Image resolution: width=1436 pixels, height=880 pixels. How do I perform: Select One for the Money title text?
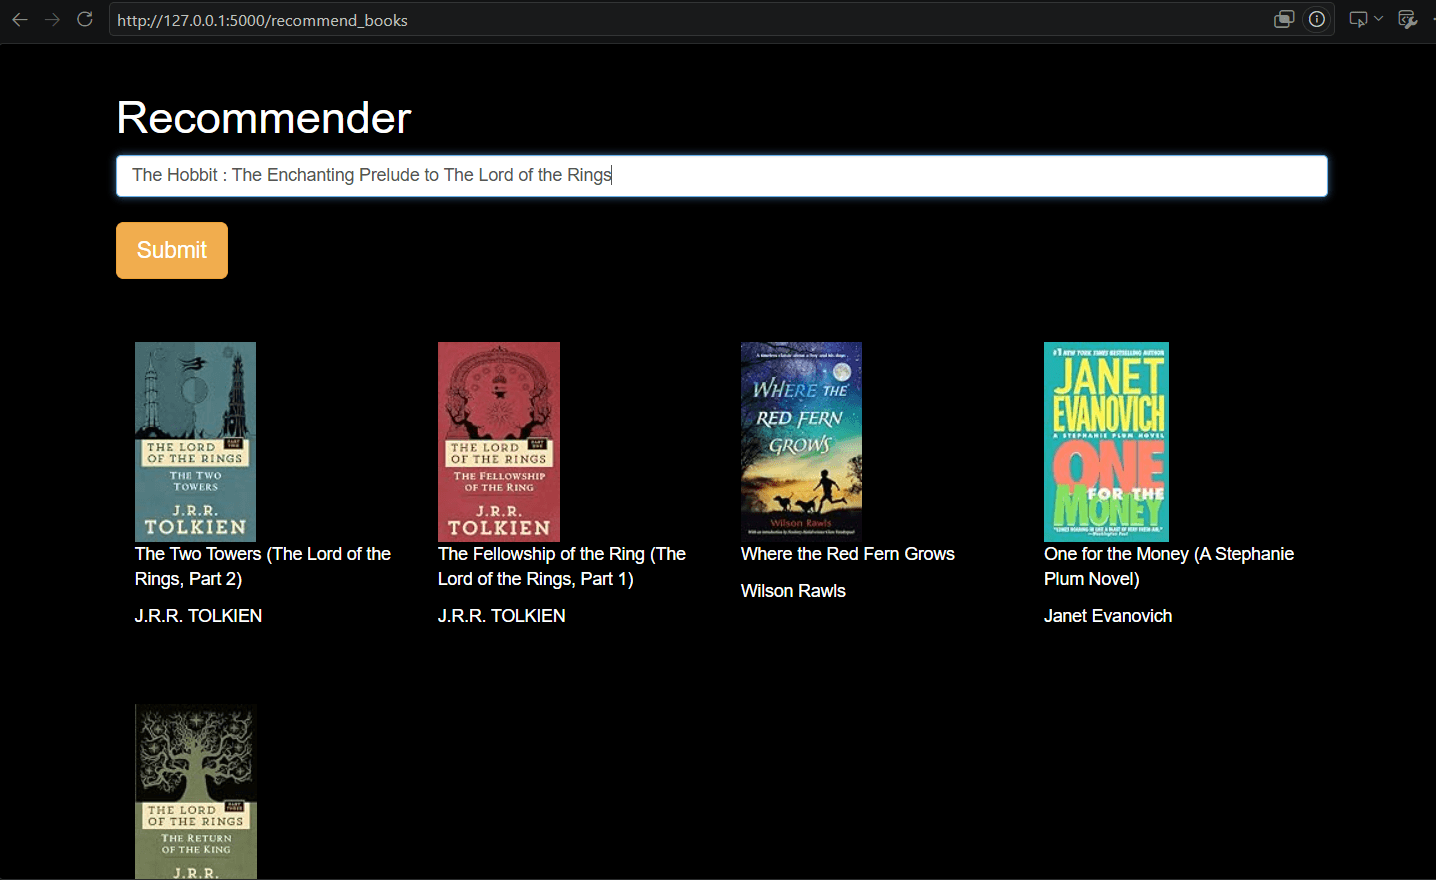click(x=1169, y=566)
